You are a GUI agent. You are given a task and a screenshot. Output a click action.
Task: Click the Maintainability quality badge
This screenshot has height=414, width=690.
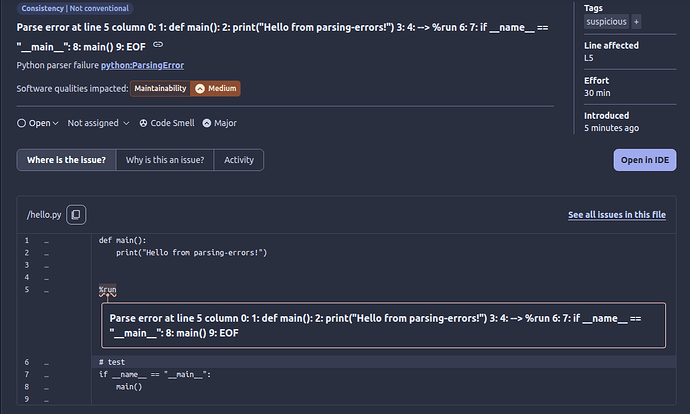pos(160,88)
